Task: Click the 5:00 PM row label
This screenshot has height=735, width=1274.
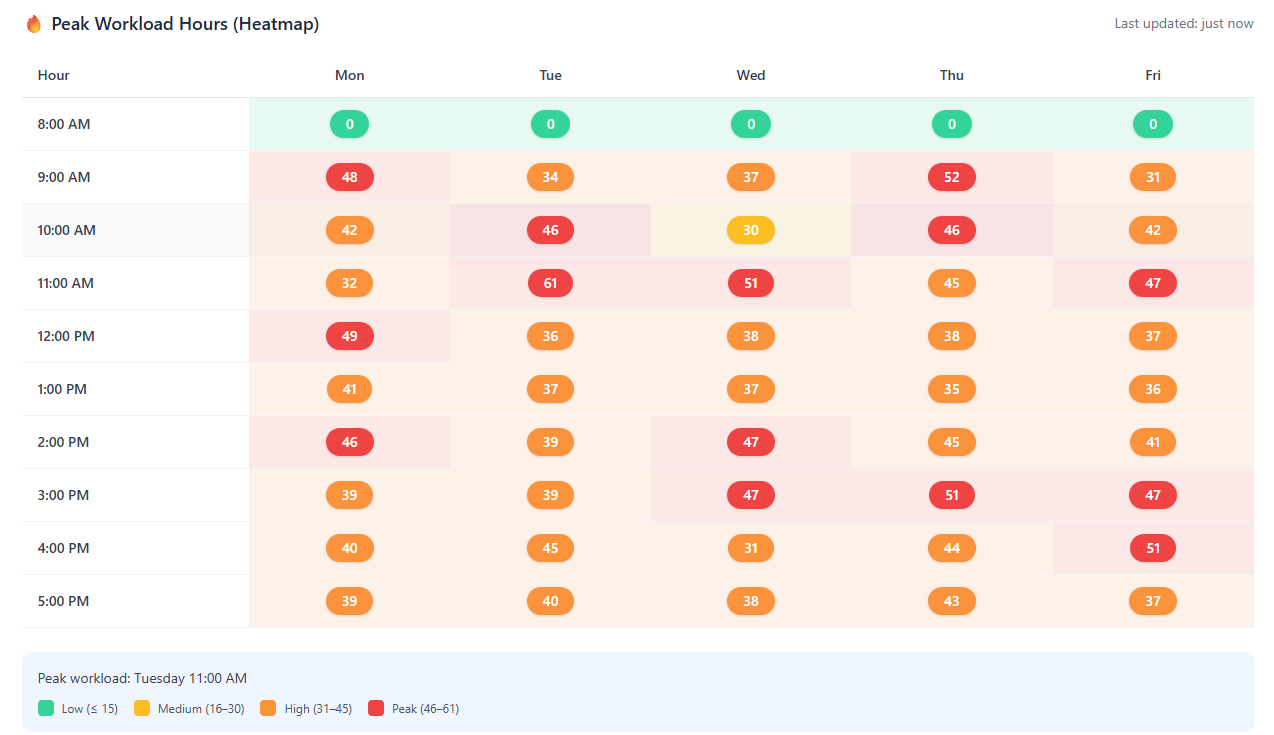Action: (63, 601)
